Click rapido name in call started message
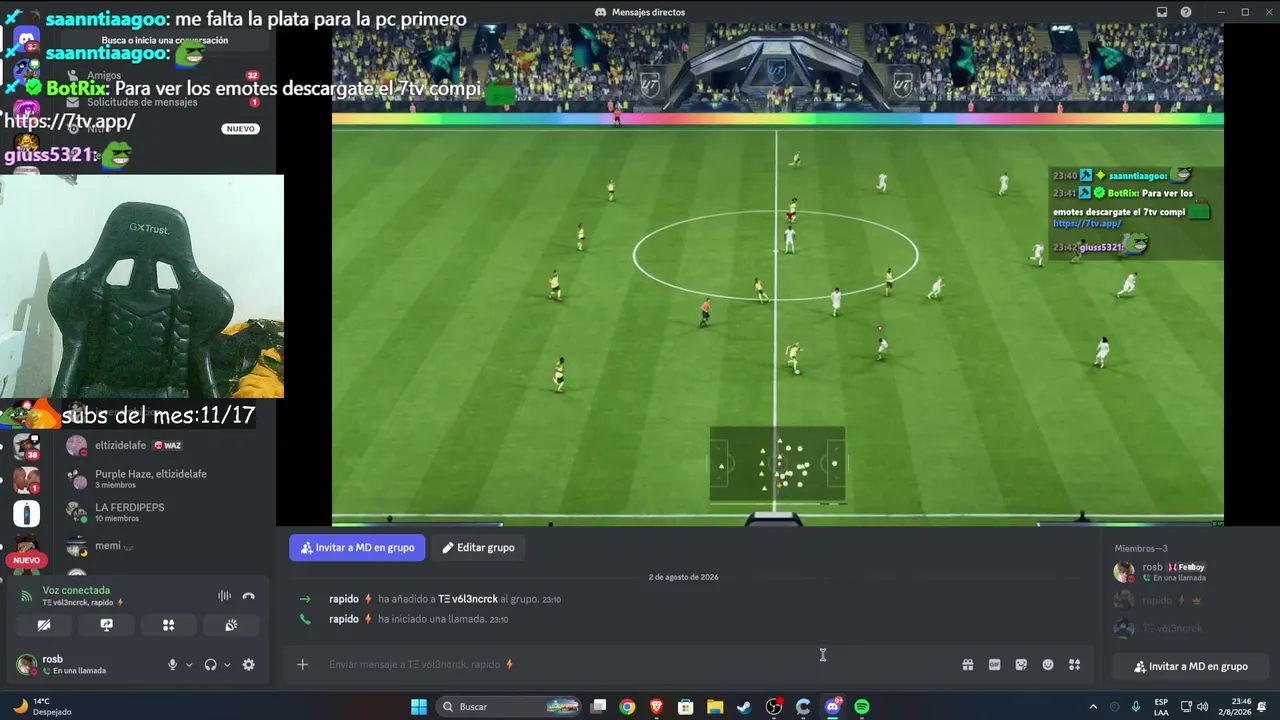1280x720 pixels. coord(343,619)
